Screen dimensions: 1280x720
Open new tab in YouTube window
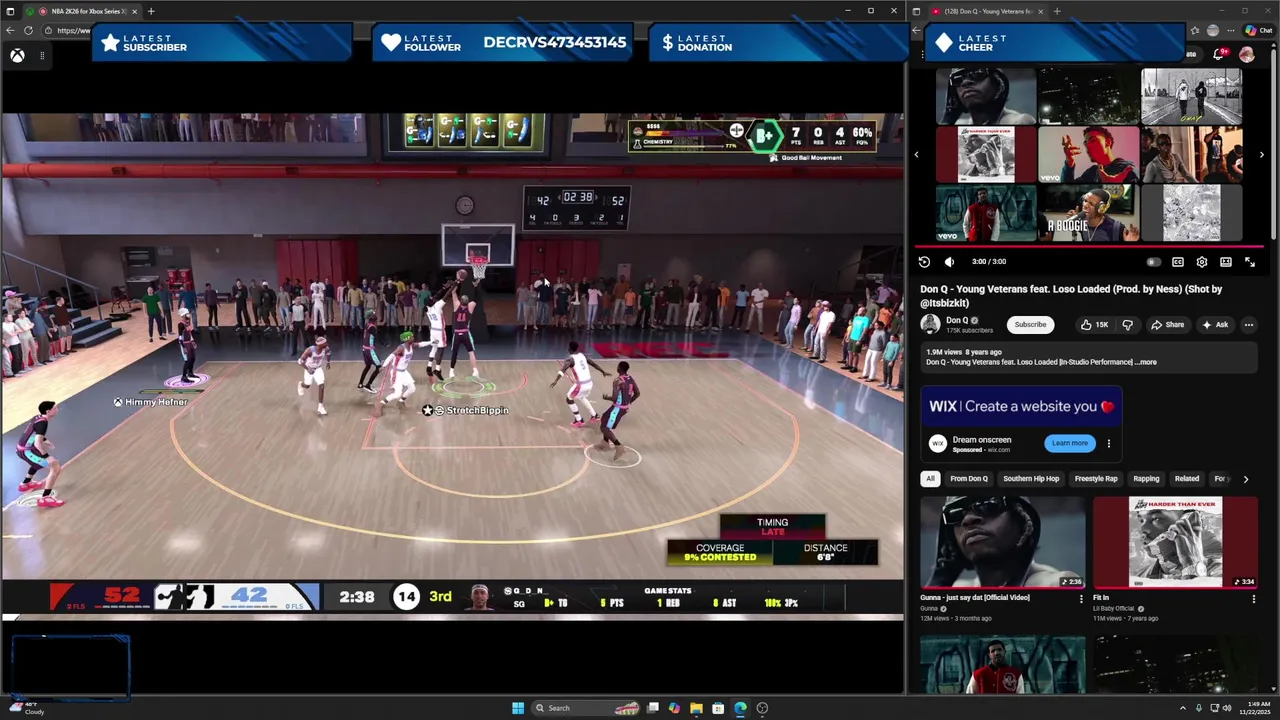tap(1057, 11)
